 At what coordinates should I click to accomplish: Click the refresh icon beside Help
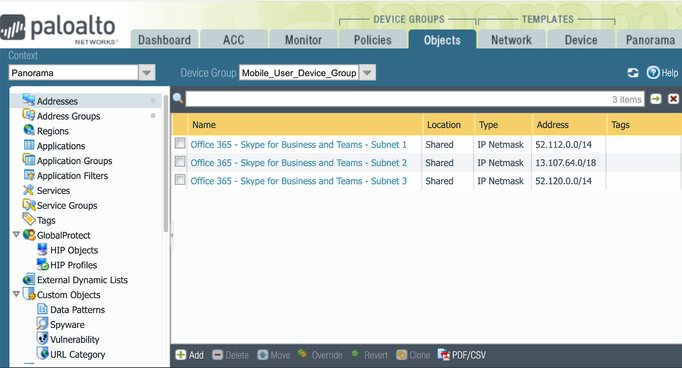click(633, 73)
